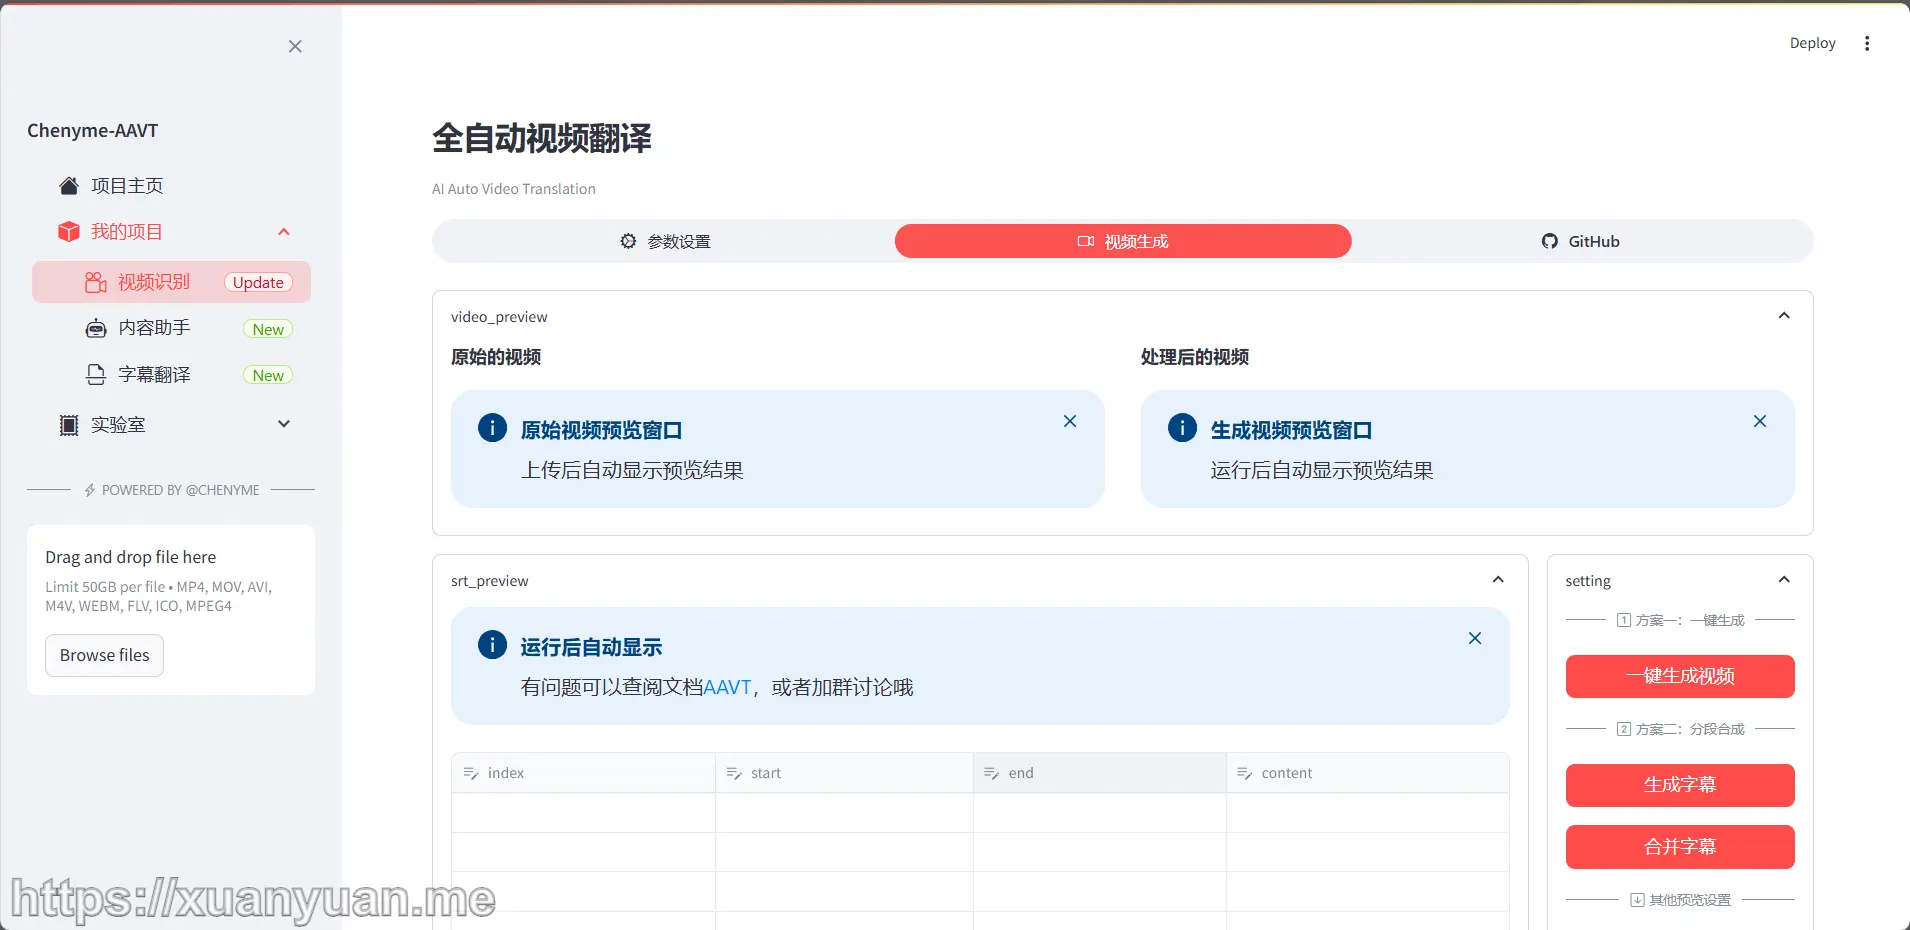Click the GitHub logo icon

point(1550,241)
